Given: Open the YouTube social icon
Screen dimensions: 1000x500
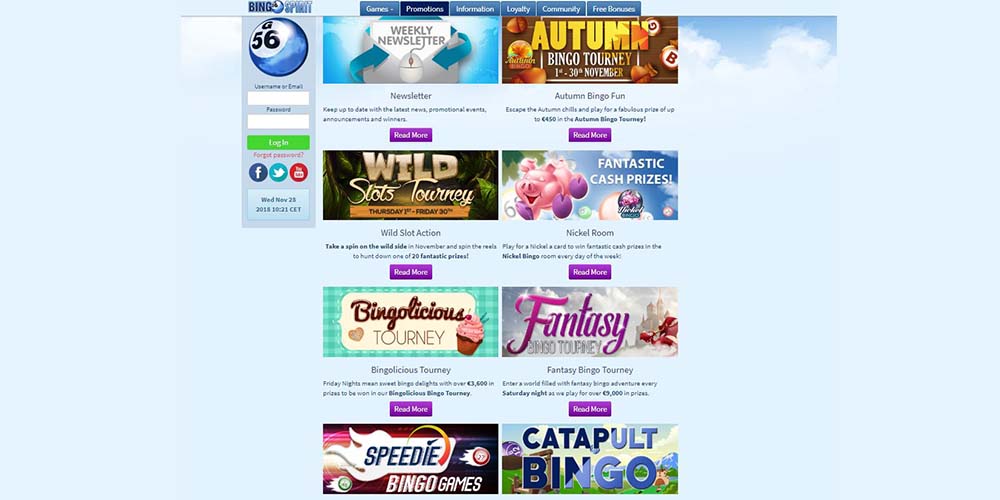Looking at the screenshot, I should 298,172.
